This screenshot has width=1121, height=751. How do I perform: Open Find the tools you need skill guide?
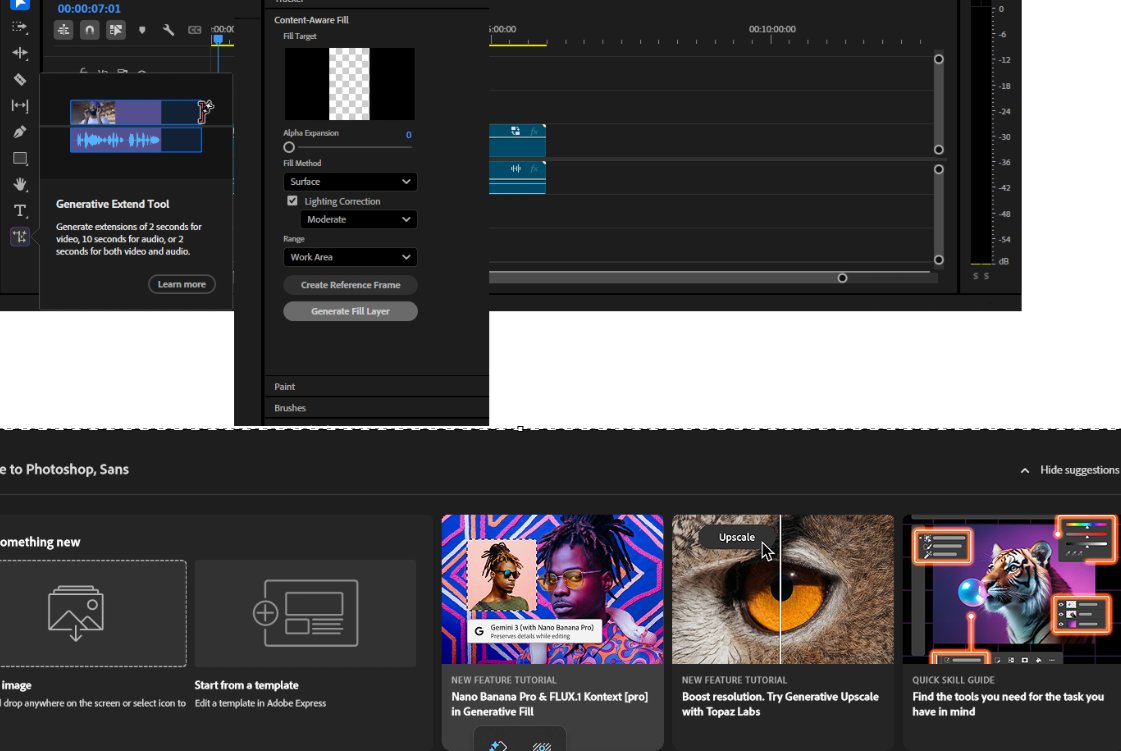1008,704
